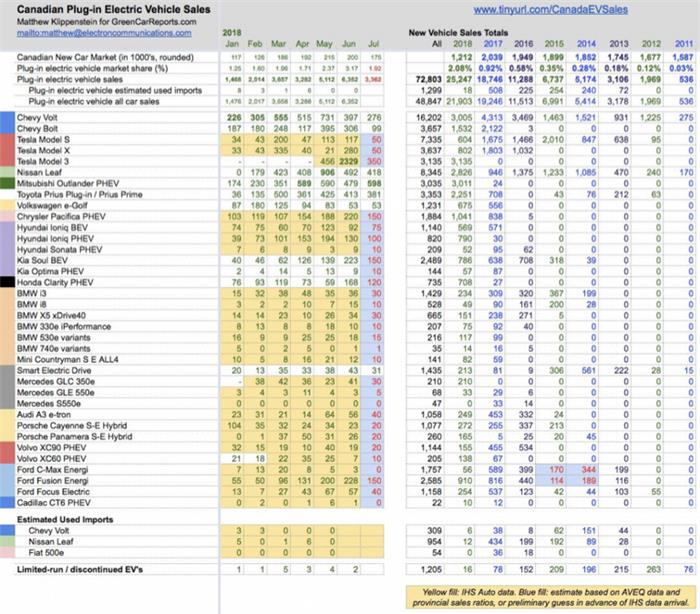Screen dimensions: 700x614
Task: Select the 'BMW X5 xDrive40' row label
Action: coord(51,315)
